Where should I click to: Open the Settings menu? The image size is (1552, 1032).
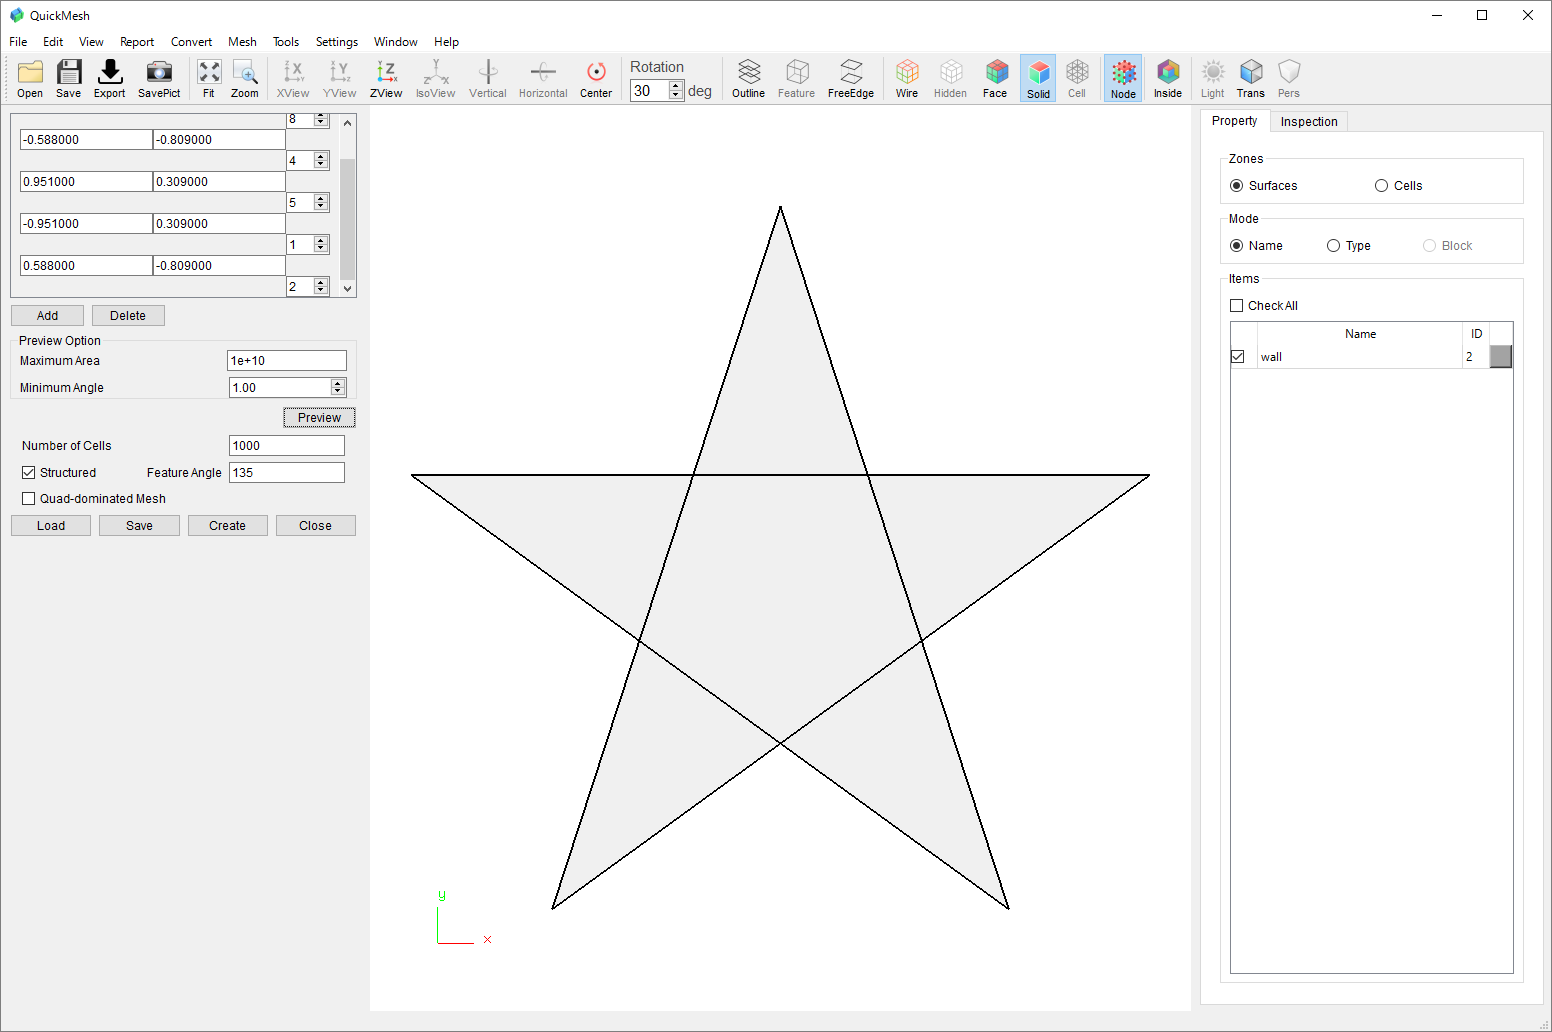337,42
